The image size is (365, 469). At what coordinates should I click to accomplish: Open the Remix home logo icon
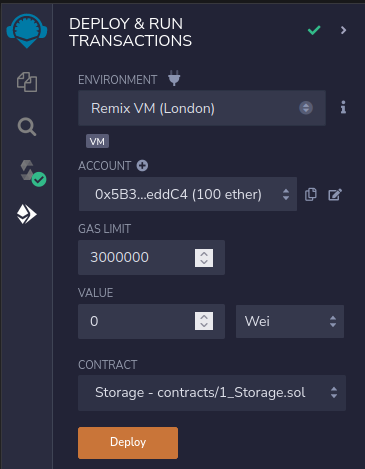(x=27, y=31)
